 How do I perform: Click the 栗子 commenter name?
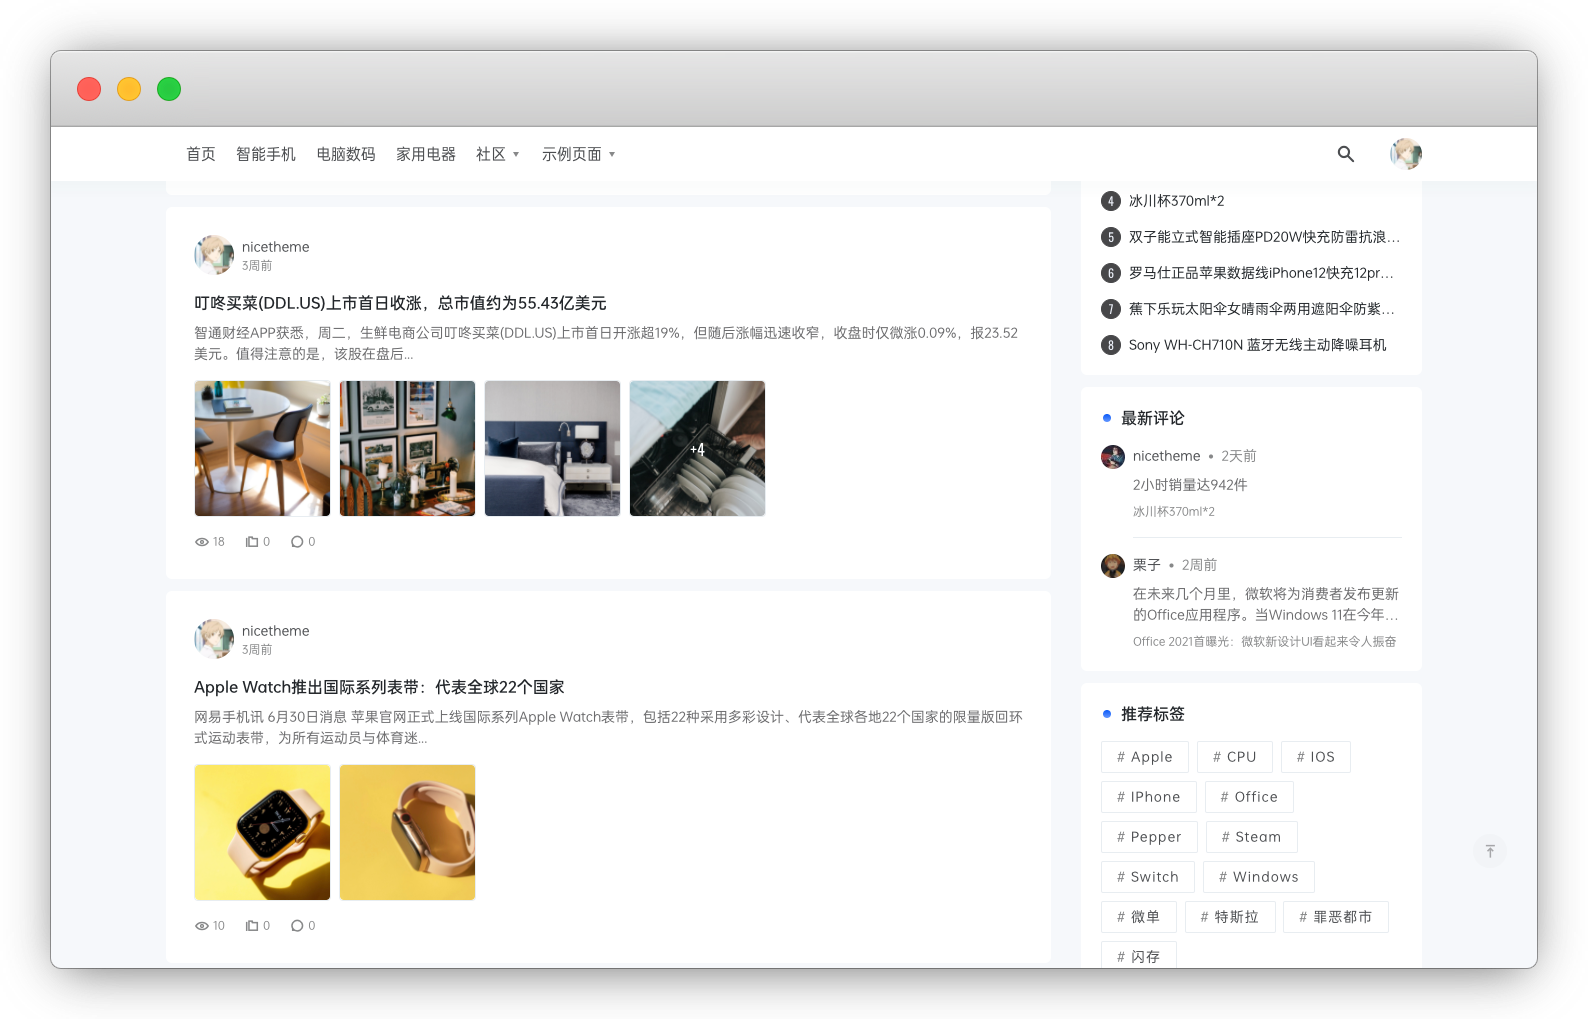point(1147,565)
